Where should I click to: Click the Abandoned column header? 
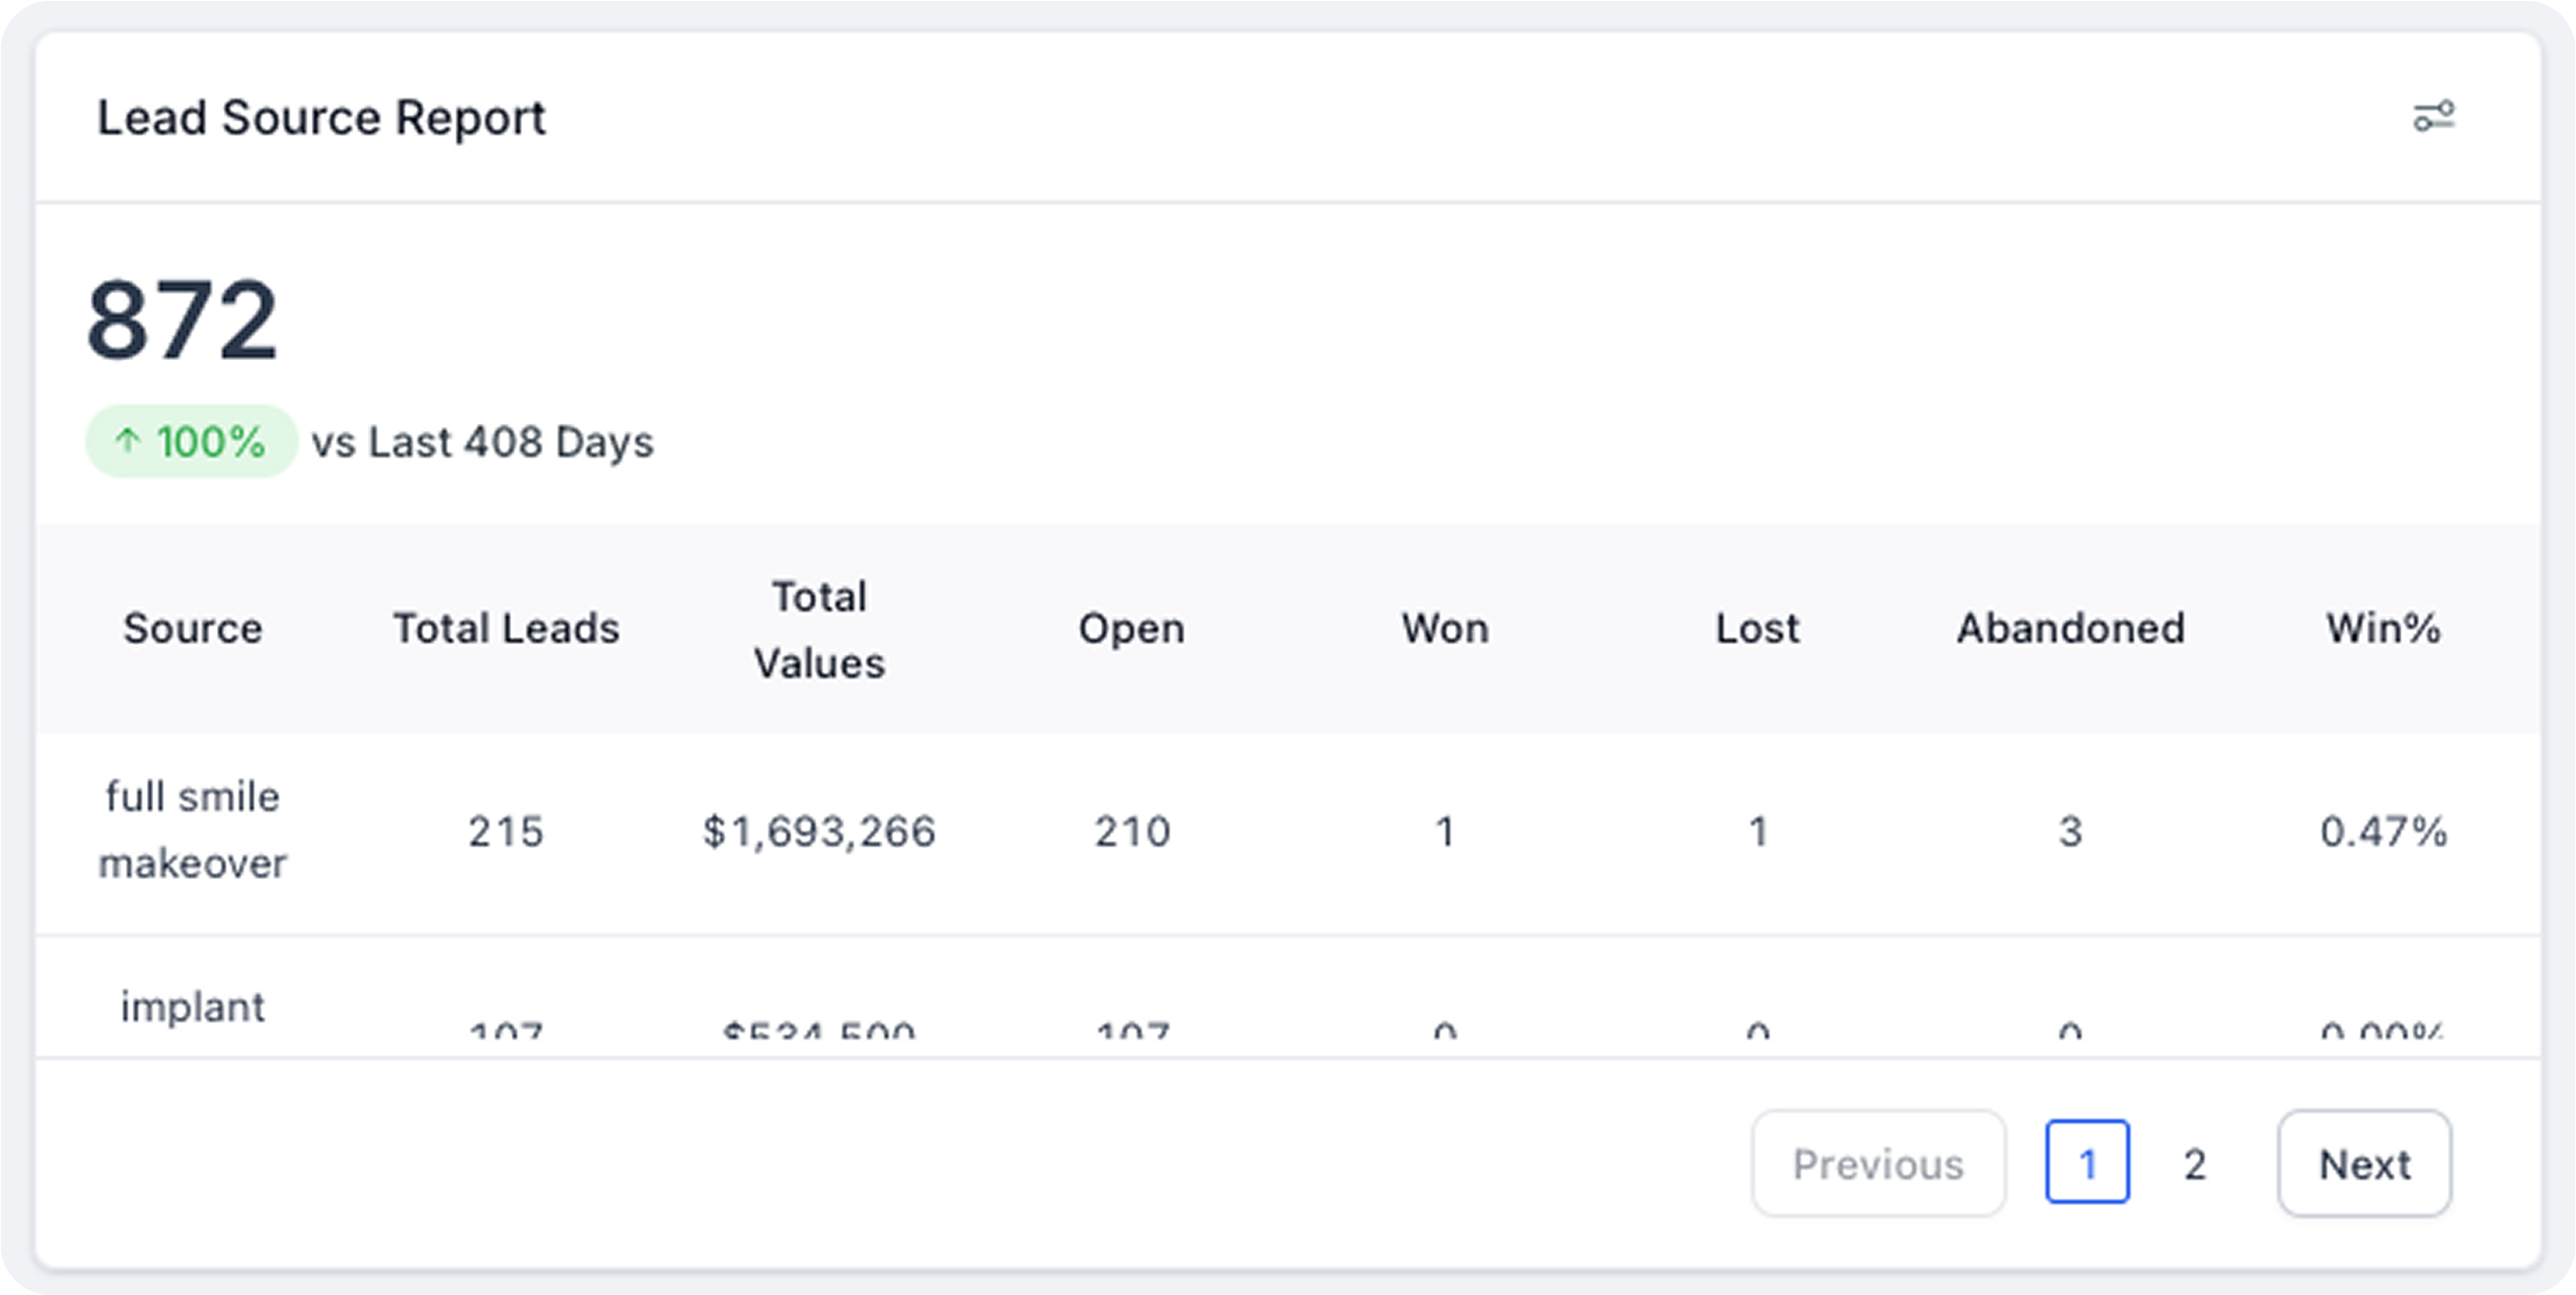coord(2070,628)
